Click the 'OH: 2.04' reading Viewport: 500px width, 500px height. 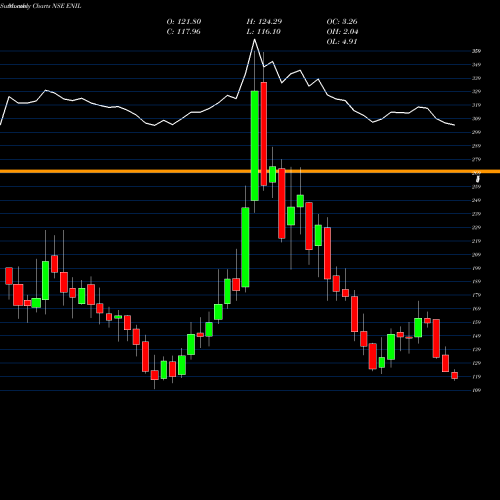[x=342, y=32]
